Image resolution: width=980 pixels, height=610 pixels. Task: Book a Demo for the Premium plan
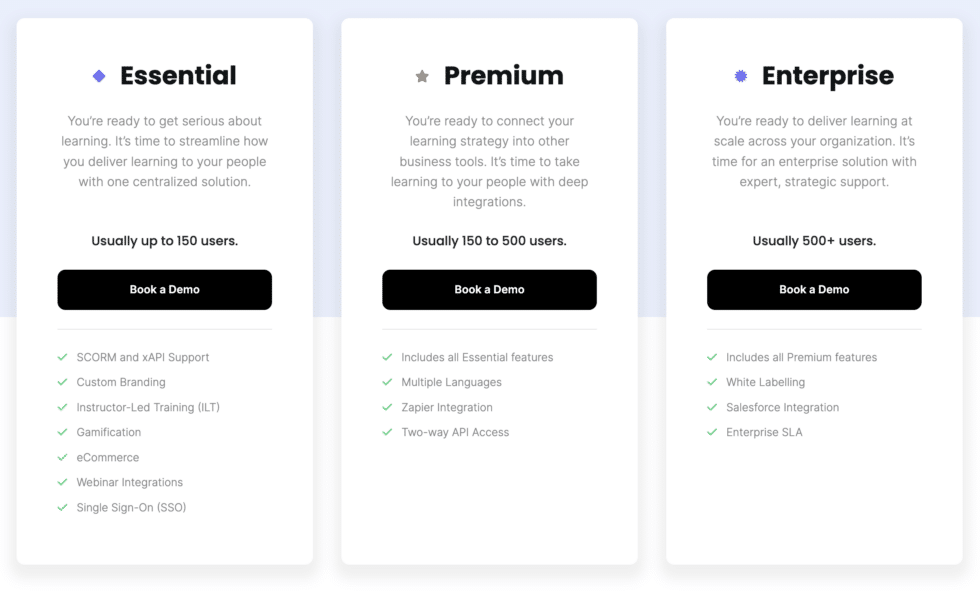pyautogui.click(x=489, y=290)
